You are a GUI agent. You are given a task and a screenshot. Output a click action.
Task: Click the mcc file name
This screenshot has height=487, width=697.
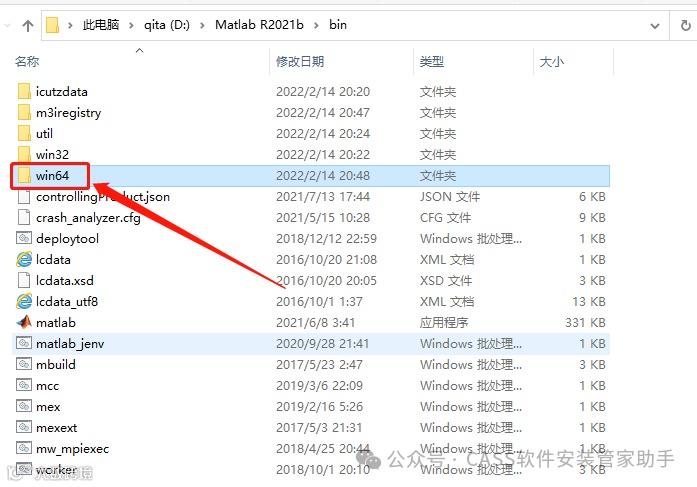pos(48,386)
